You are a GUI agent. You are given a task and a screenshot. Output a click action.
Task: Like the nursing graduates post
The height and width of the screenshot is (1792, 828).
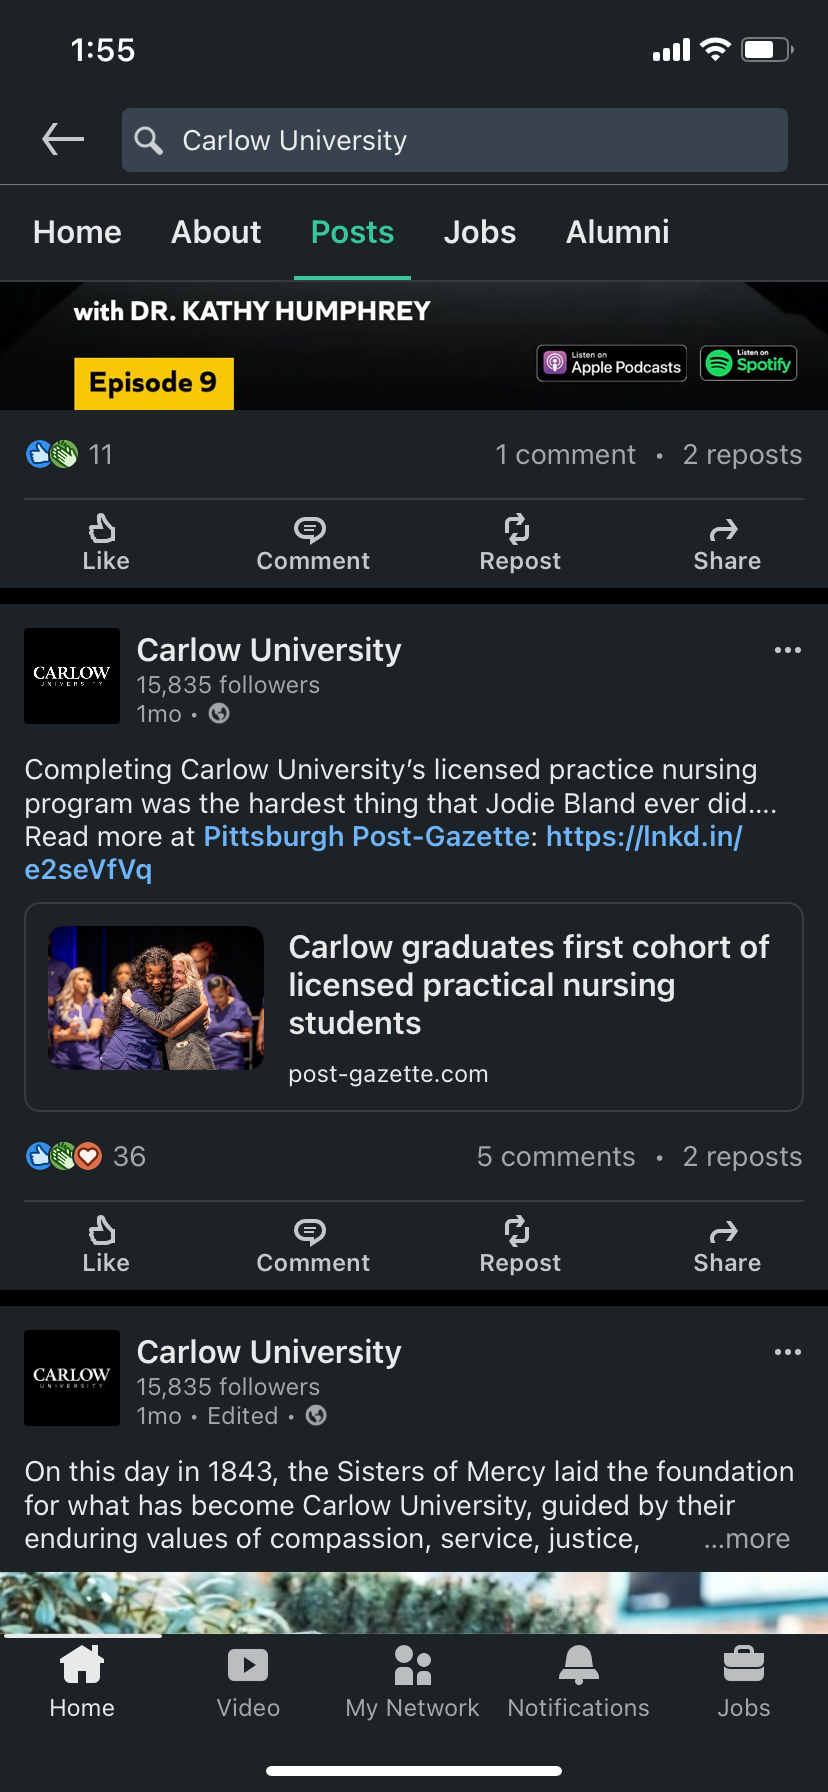105,1244
